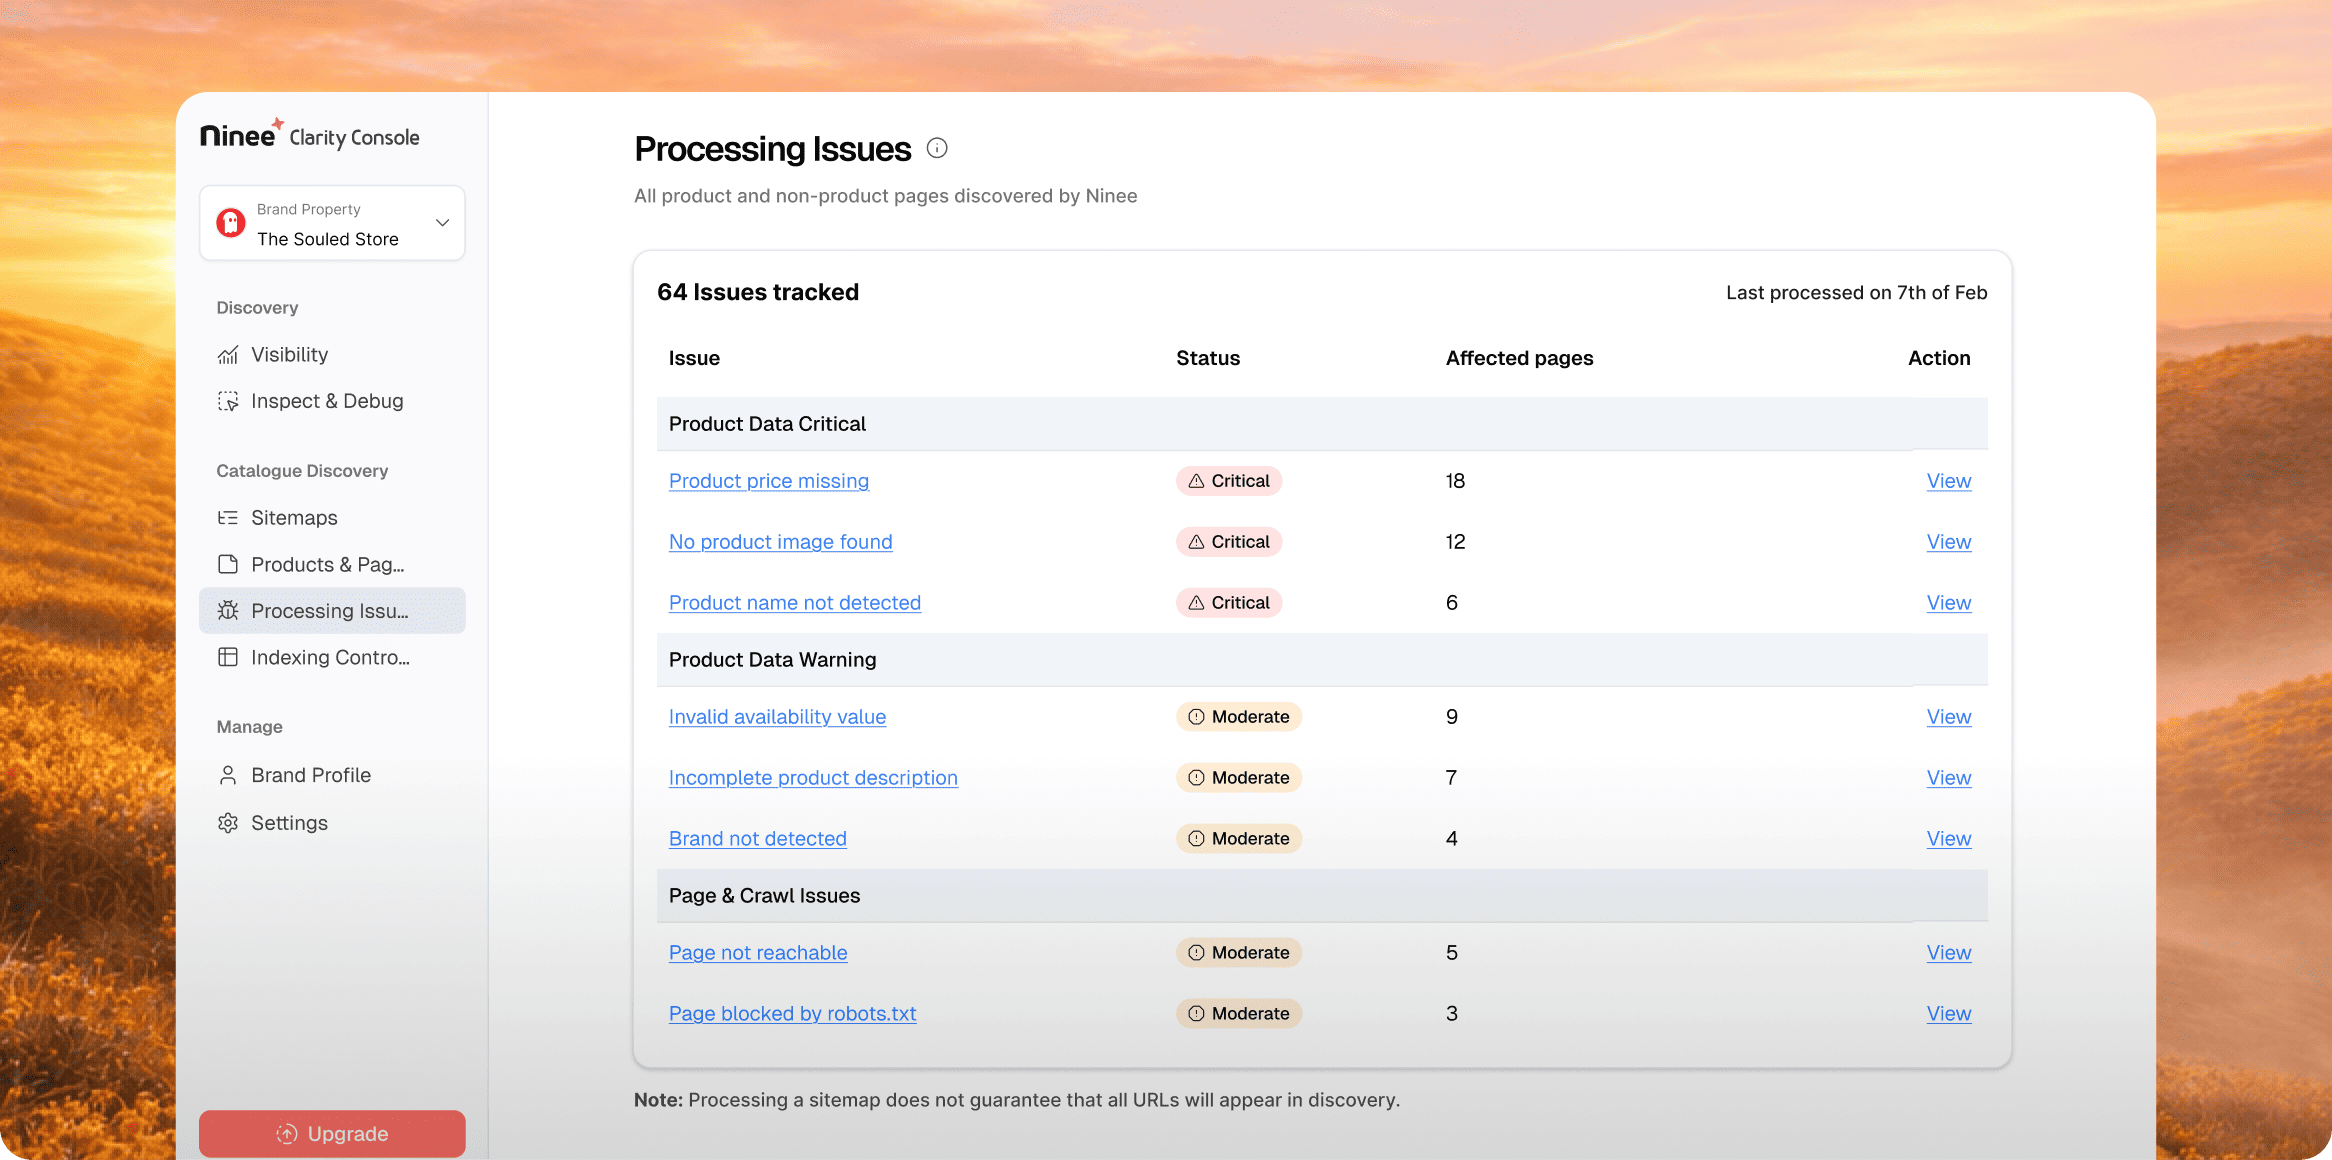Expand the Brand Property dropdown chevron

442,223
